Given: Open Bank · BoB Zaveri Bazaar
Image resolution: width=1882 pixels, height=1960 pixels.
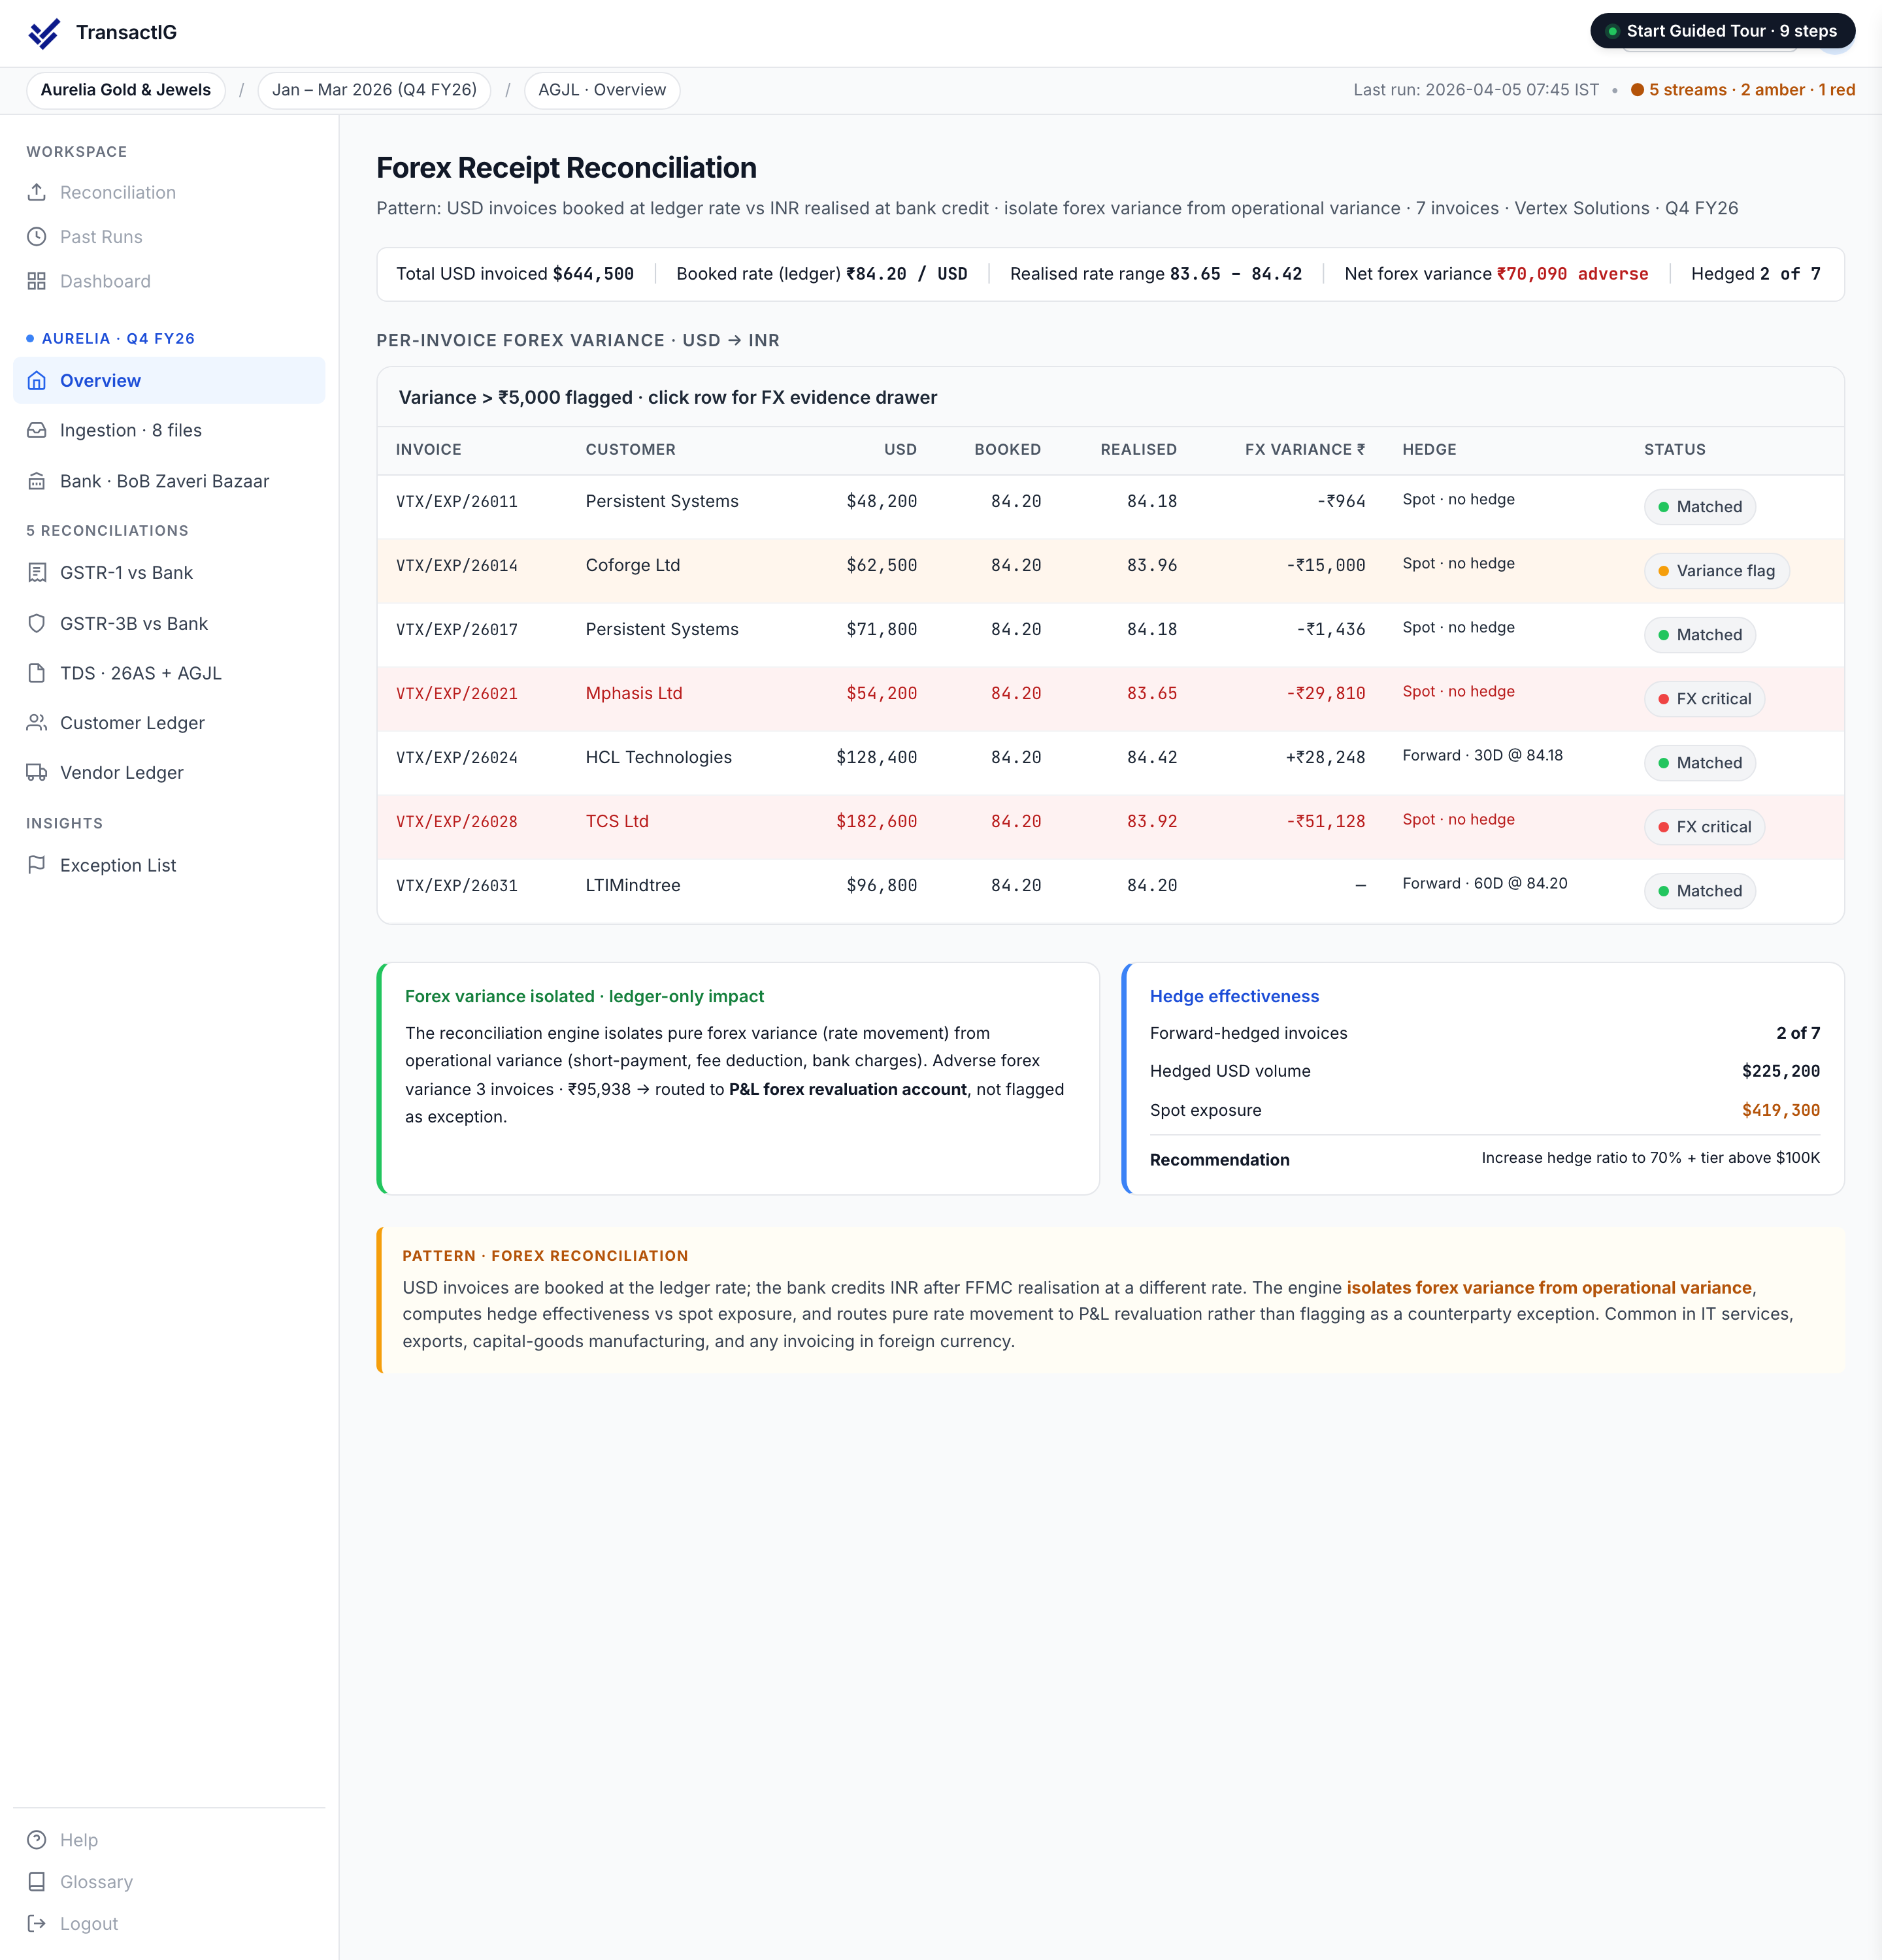Looking at the screenshot, I should (169, 481).
